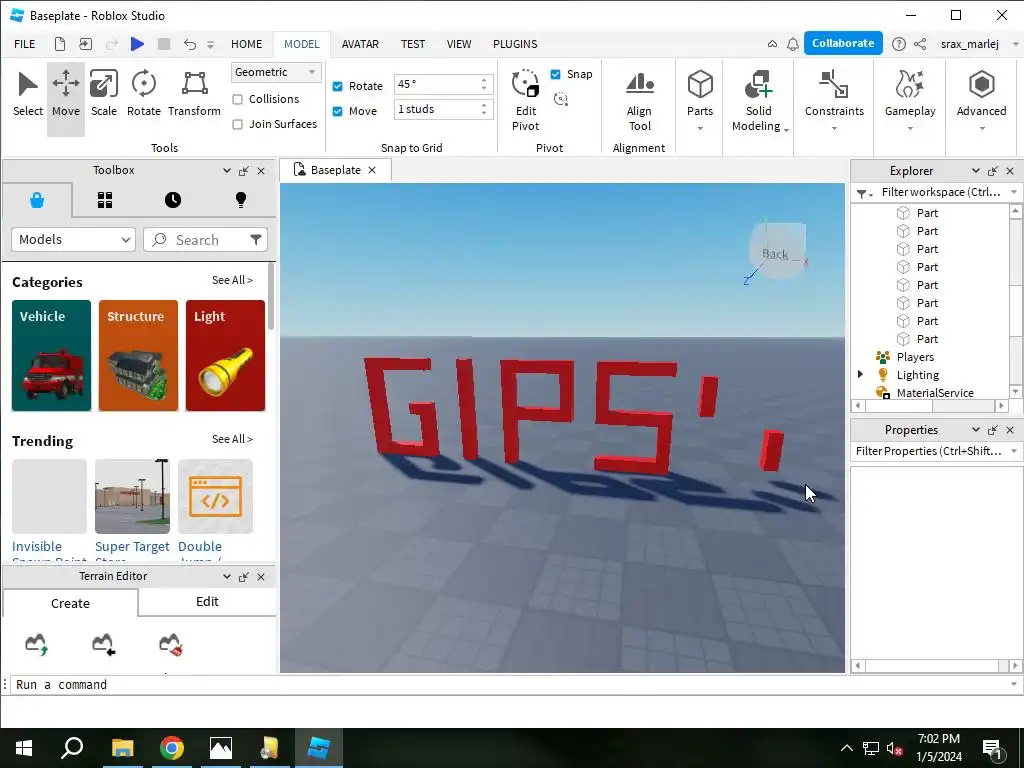Open the Models category dropdown
Image resolution: width=1024 pixels, height=768 pixels.
[x=73, y=240]
